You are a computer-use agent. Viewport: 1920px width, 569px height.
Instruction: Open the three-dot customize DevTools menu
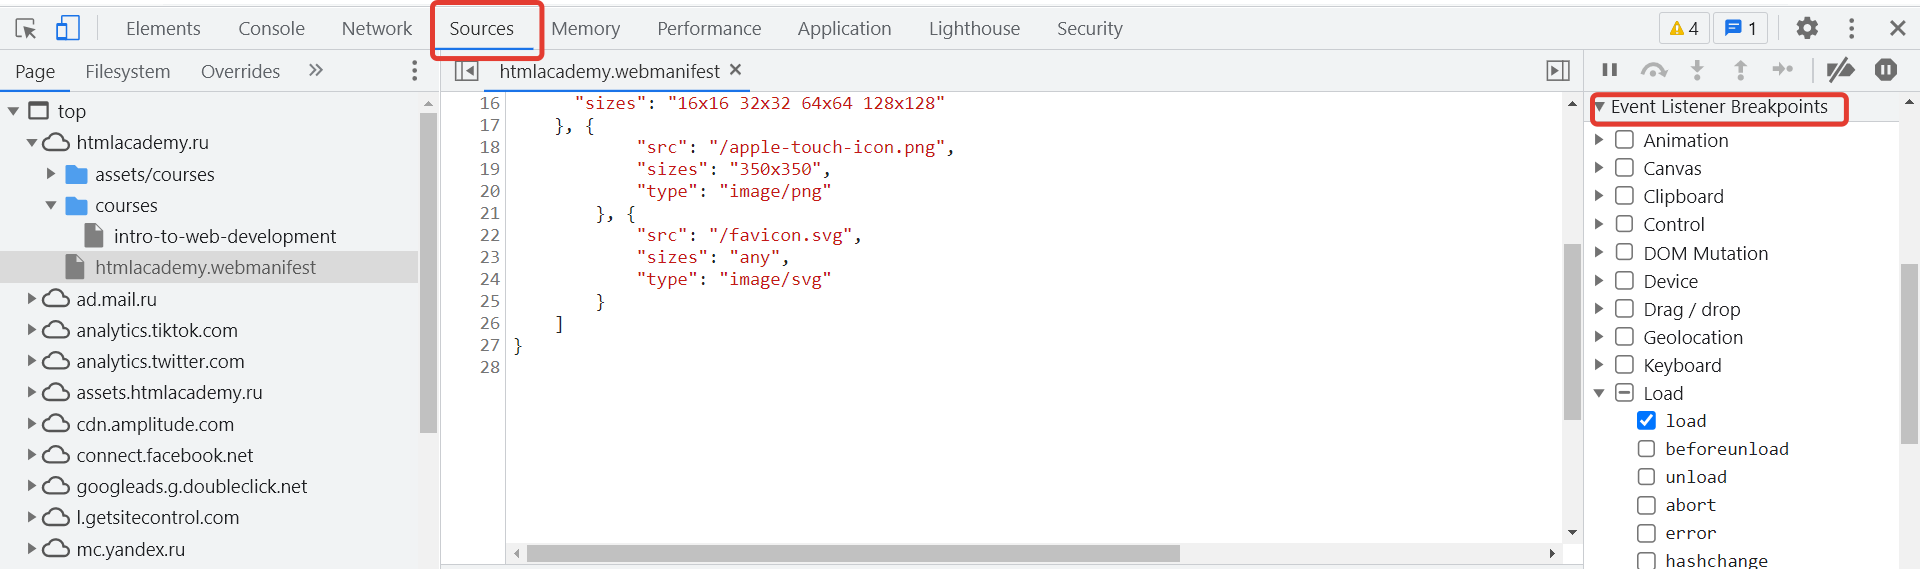click(1851, 29)
